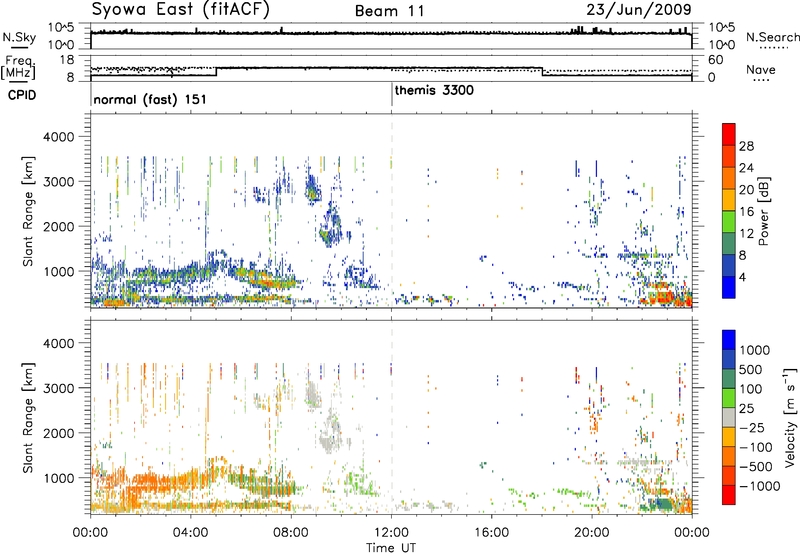Click grey Velocity segment between -25 and 25
The height and width of the screenshot is (554, 800).
(729, 417)
